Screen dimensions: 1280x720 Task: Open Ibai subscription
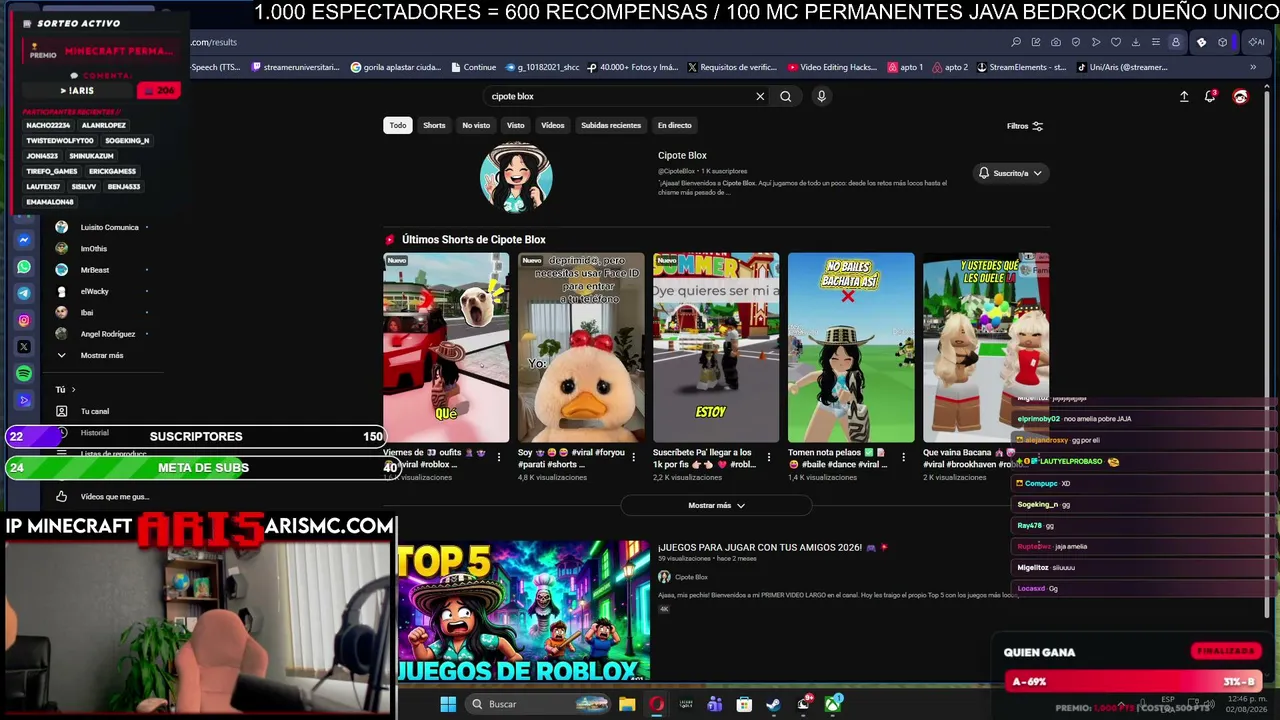87,312
